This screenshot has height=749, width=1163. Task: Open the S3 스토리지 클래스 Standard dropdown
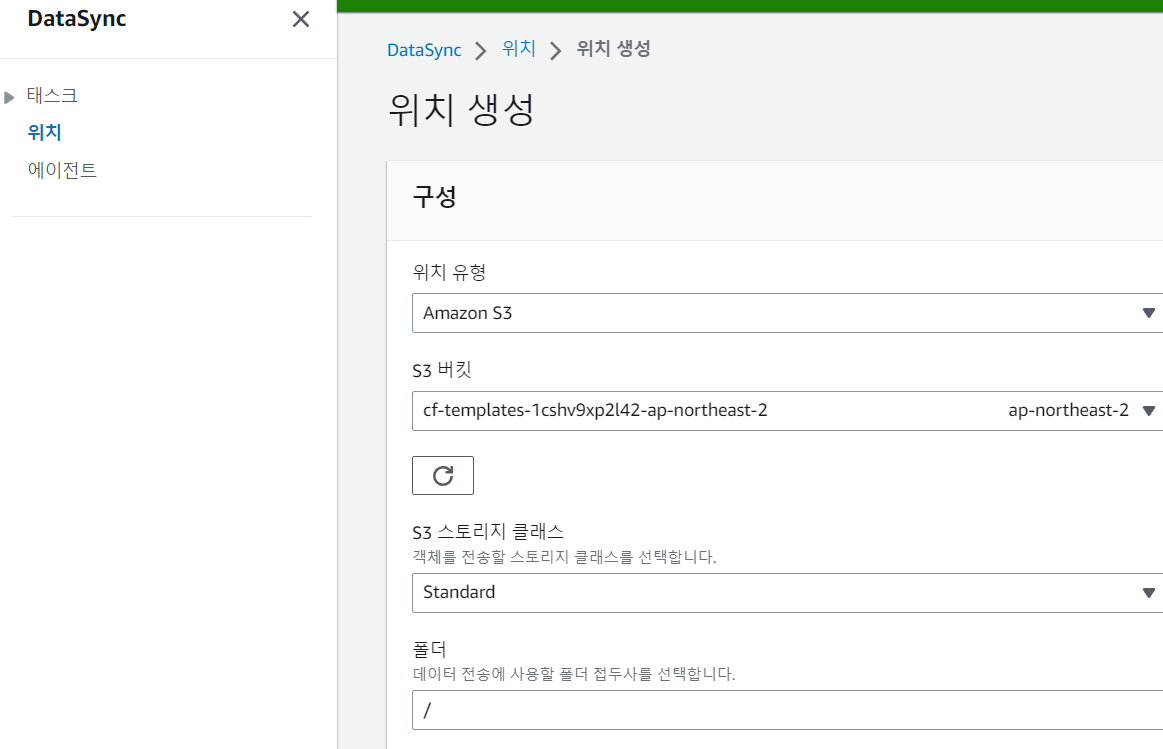[x=788, y=593]
